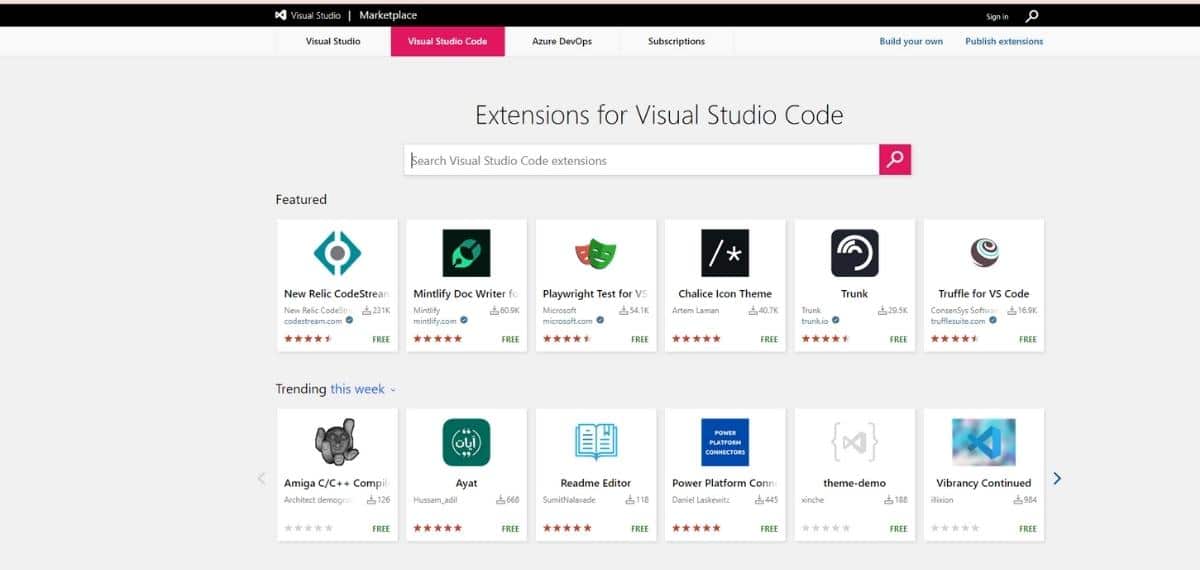Click the pink search submit button

coord(895,160)
